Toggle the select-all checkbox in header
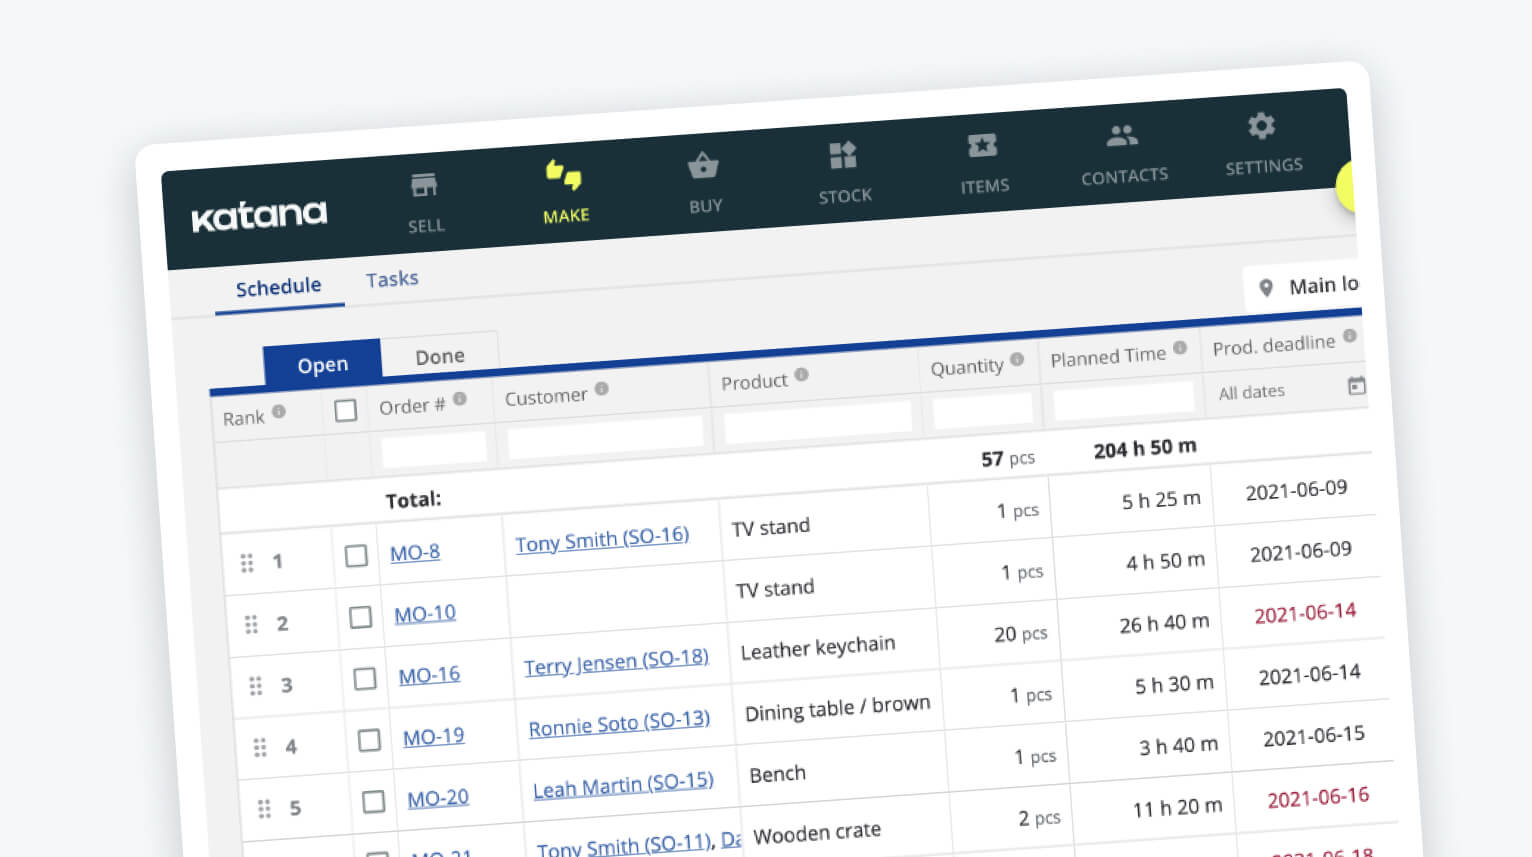 point(346,410)
